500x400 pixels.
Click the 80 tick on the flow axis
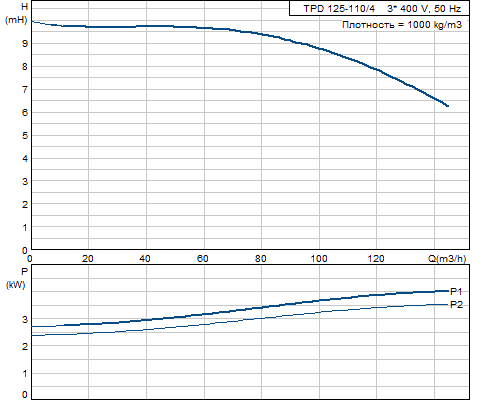point(260,259)
